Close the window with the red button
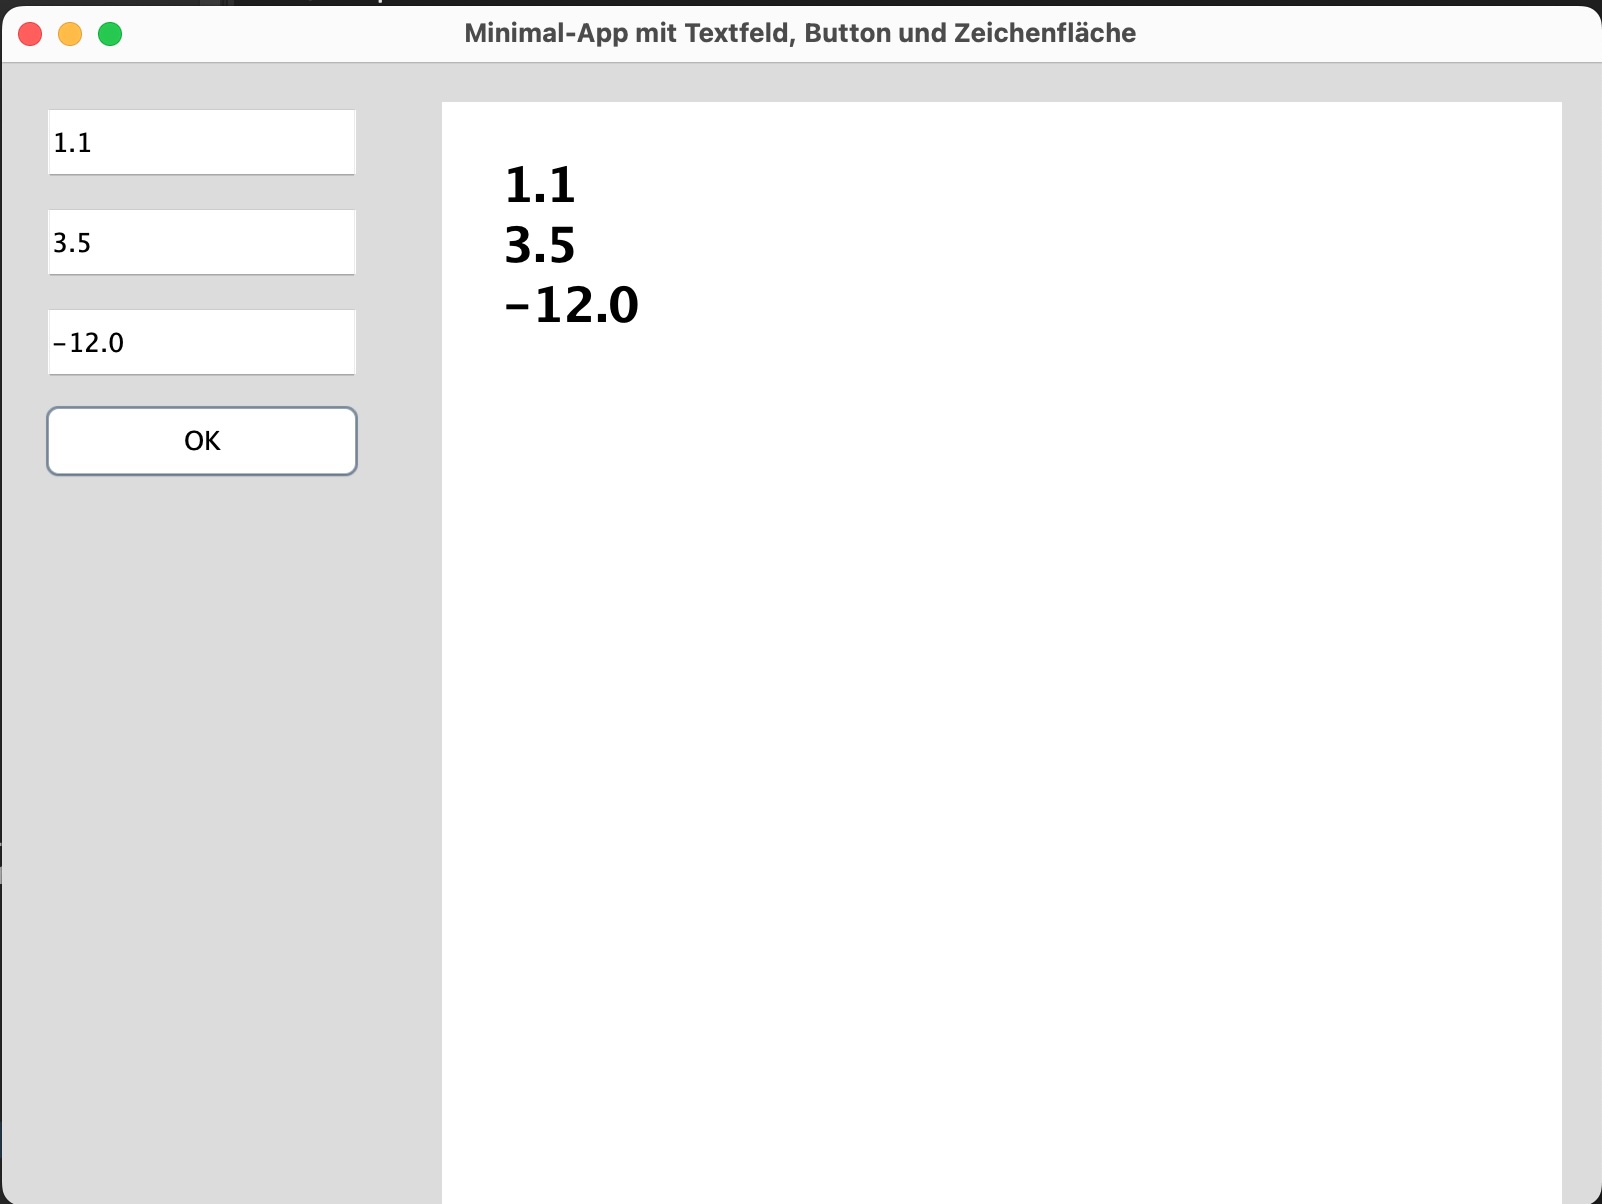Viewport: 1602px width, 1204px height. (x=30, y=34)
